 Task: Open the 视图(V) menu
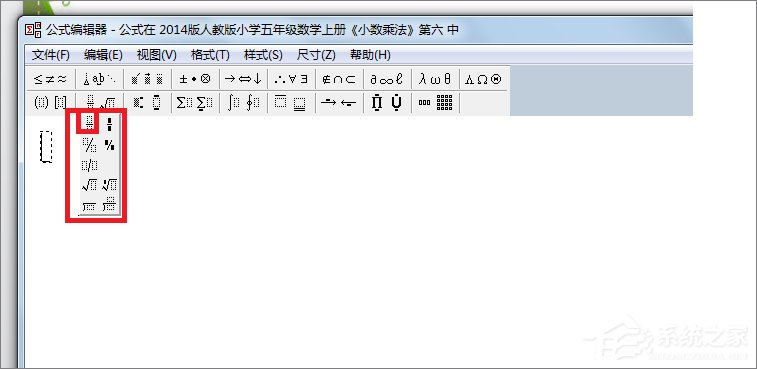pyautogui.click(x=156, y=55)
